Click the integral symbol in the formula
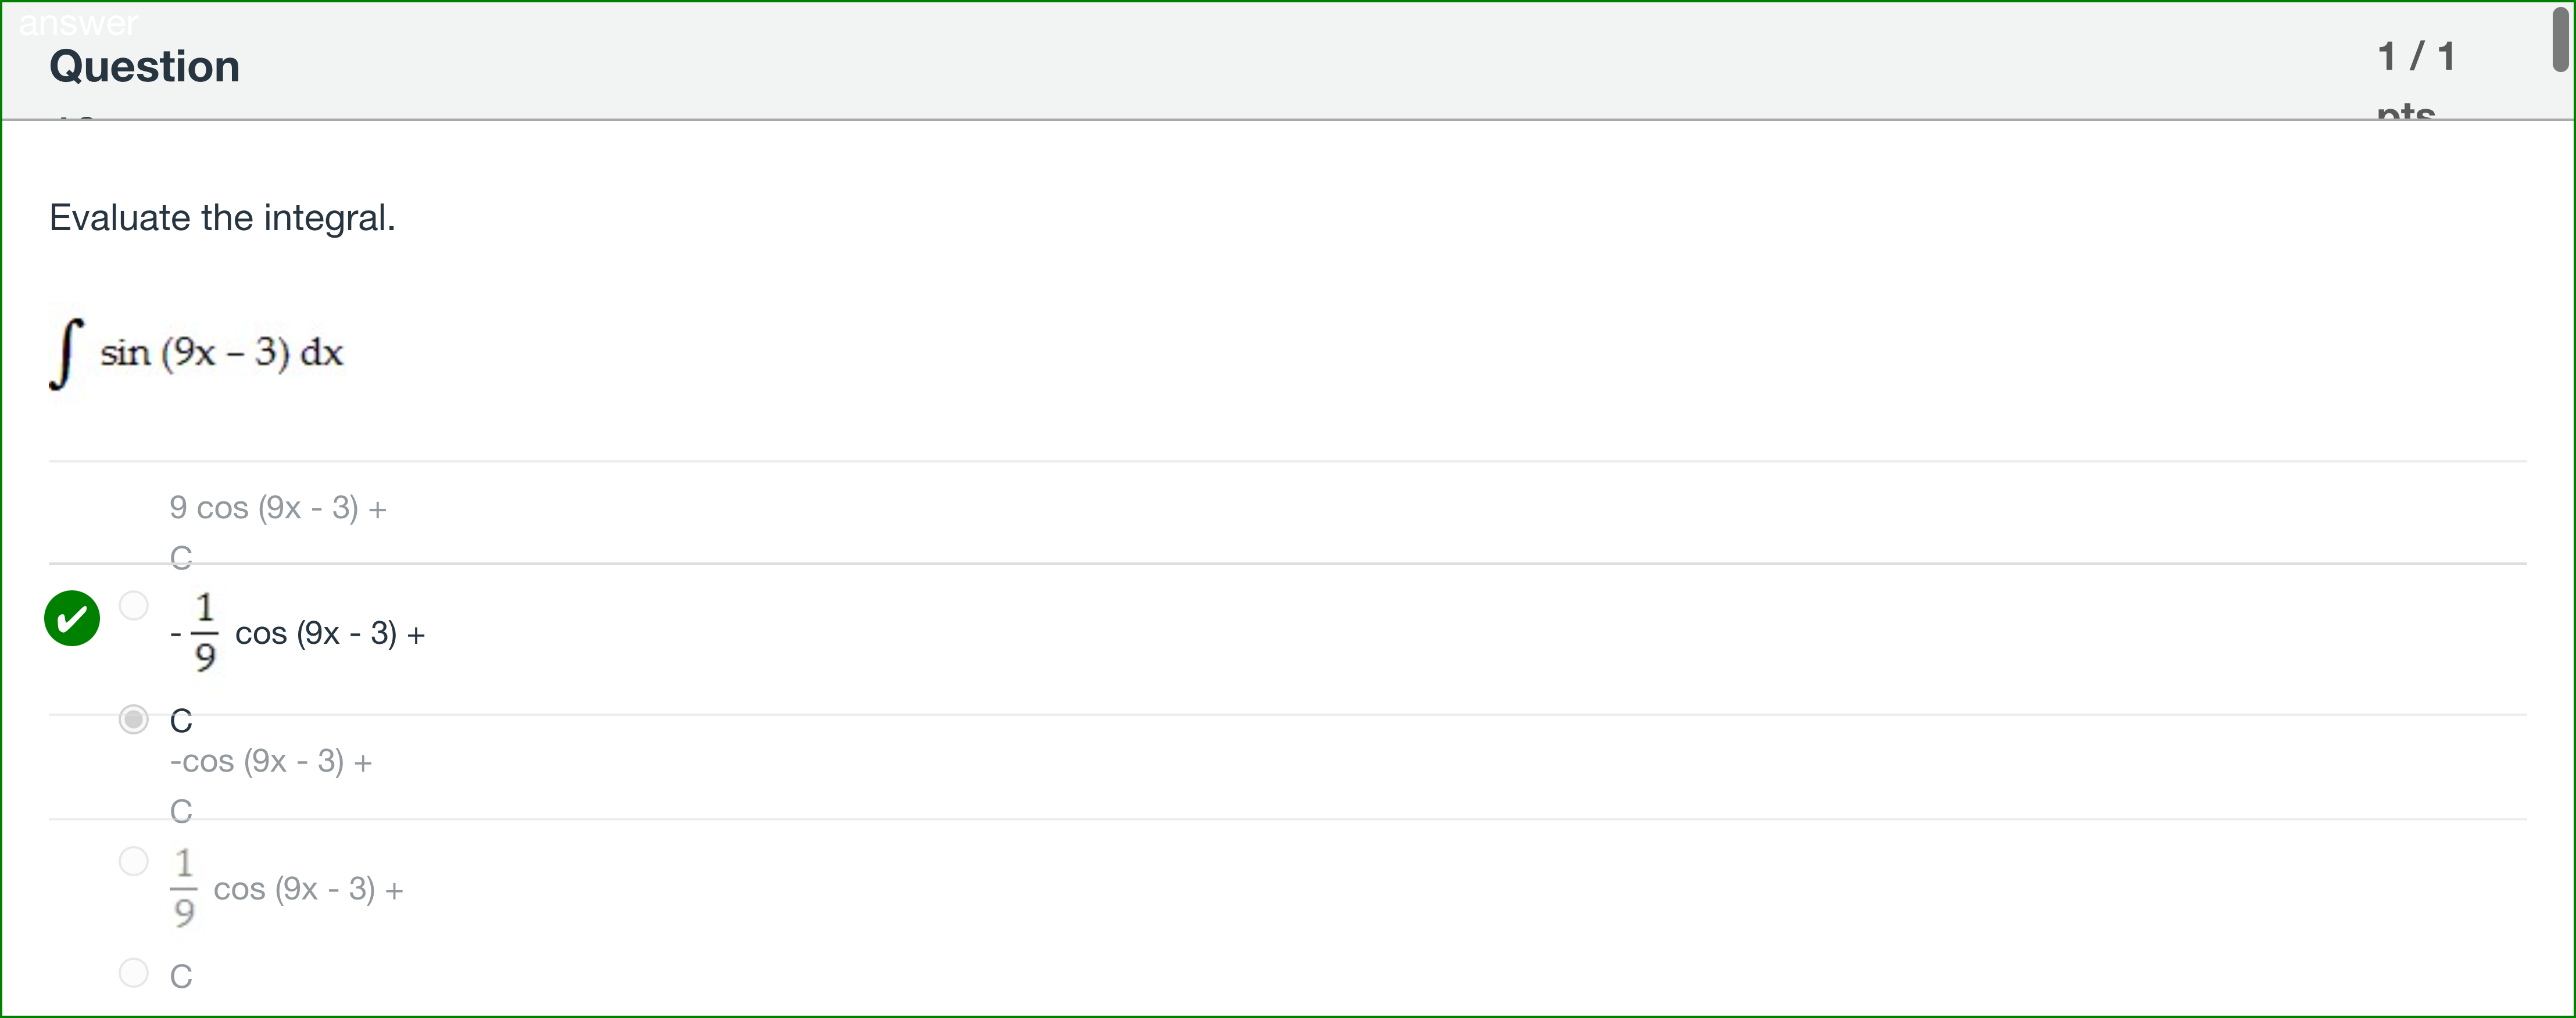This screenshot has height=1018, width=2576. (65, 353)
